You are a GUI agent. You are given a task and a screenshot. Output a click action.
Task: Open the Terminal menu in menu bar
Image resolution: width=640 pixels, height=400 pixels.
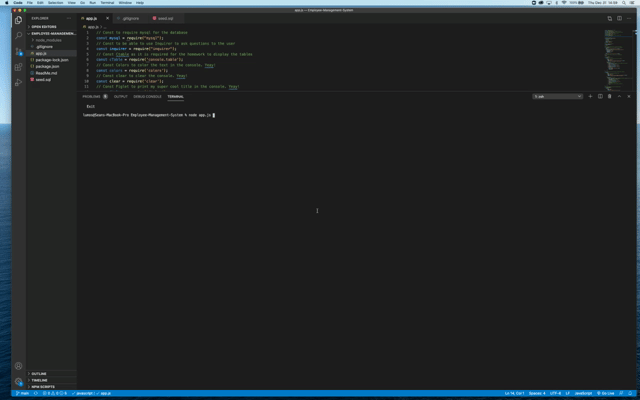point(107,2)
